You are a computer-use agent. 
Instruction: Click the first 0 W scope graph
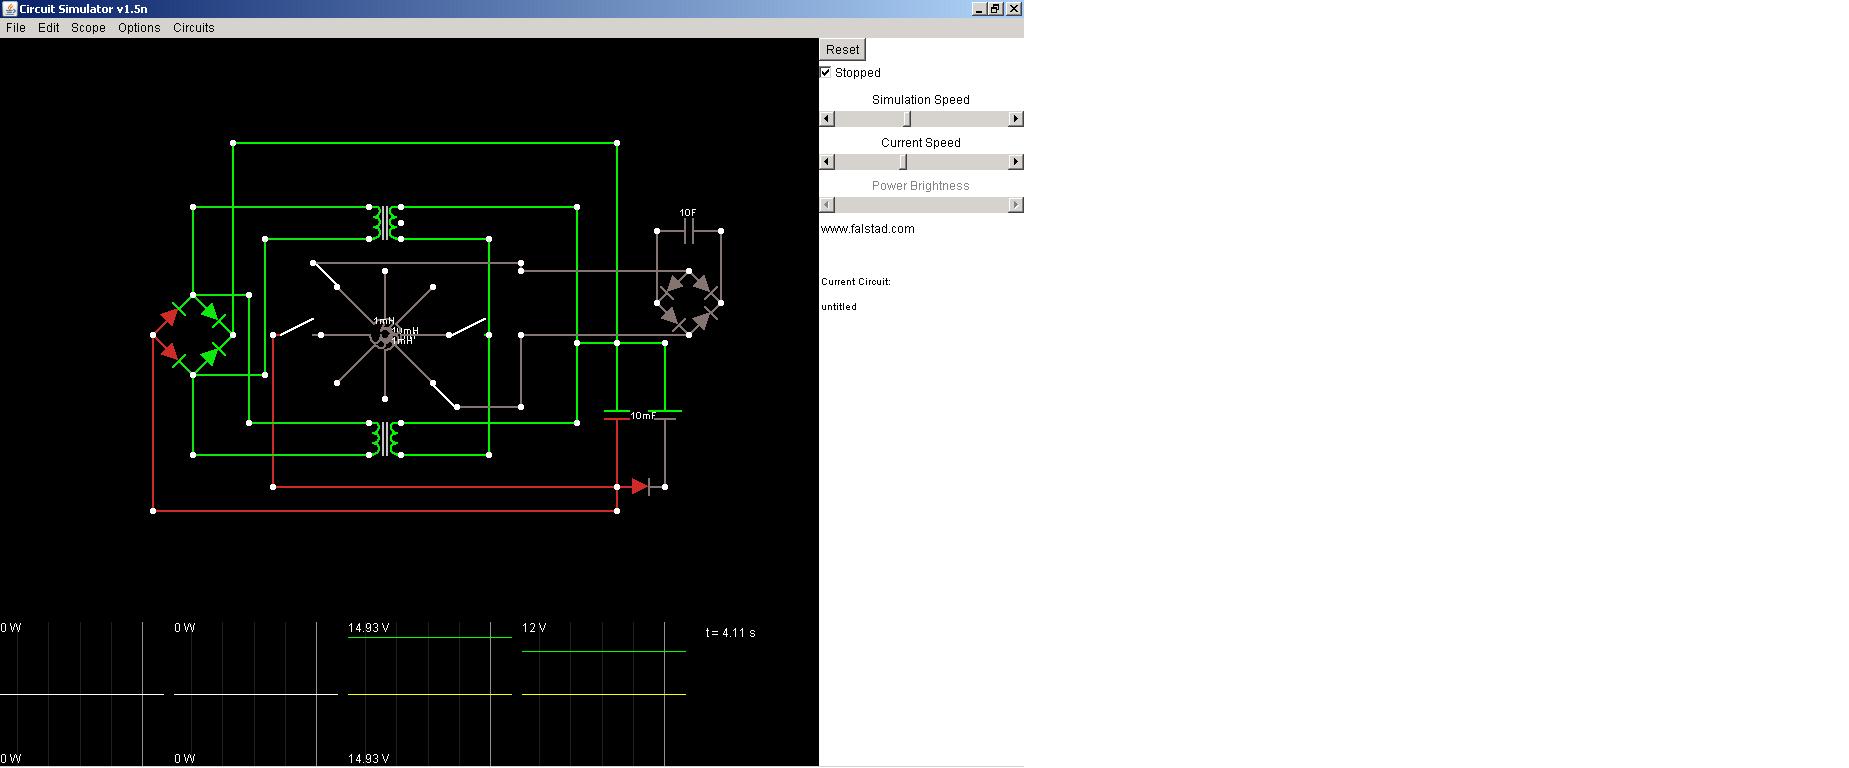[x=82, y=694]
